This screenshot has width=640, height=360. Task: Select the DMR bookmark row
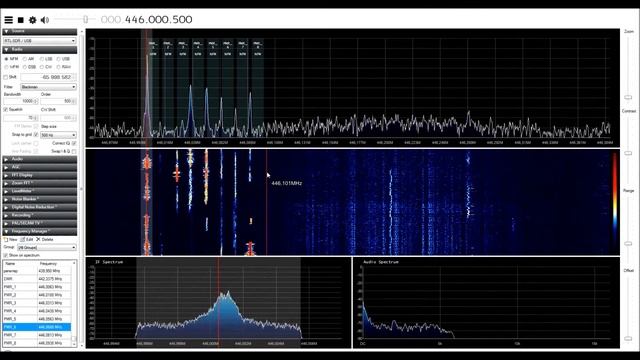coord(37,279)
